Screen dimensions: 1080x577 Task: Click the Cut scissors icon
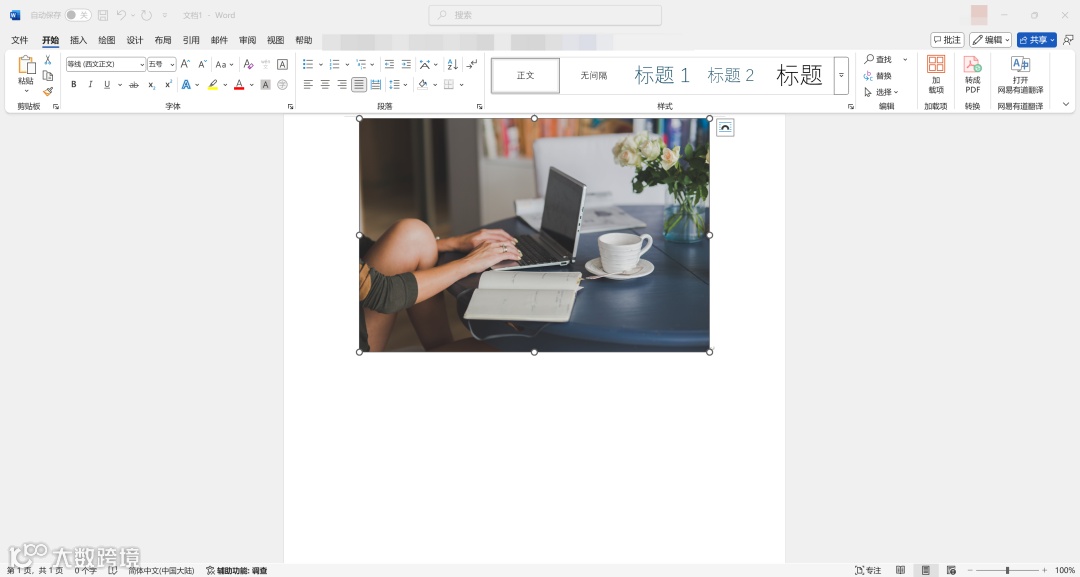point(48,60)
